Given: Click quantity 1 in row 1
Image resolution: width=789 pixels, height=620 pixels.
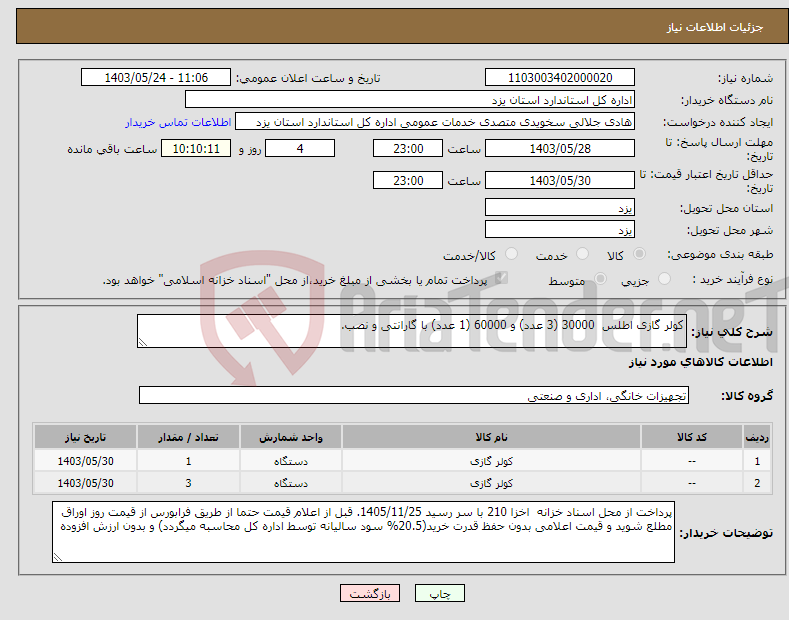Looking at the screenshot, I should pos(188,461).
